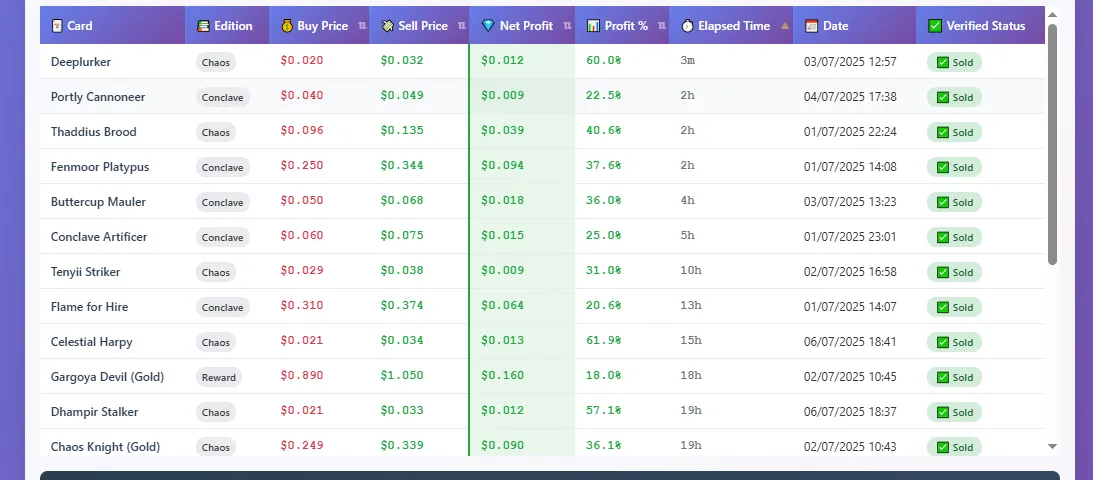The image size is (1093, 480).
Task: Click the Verified Status column header label
Action: point(986,26)
